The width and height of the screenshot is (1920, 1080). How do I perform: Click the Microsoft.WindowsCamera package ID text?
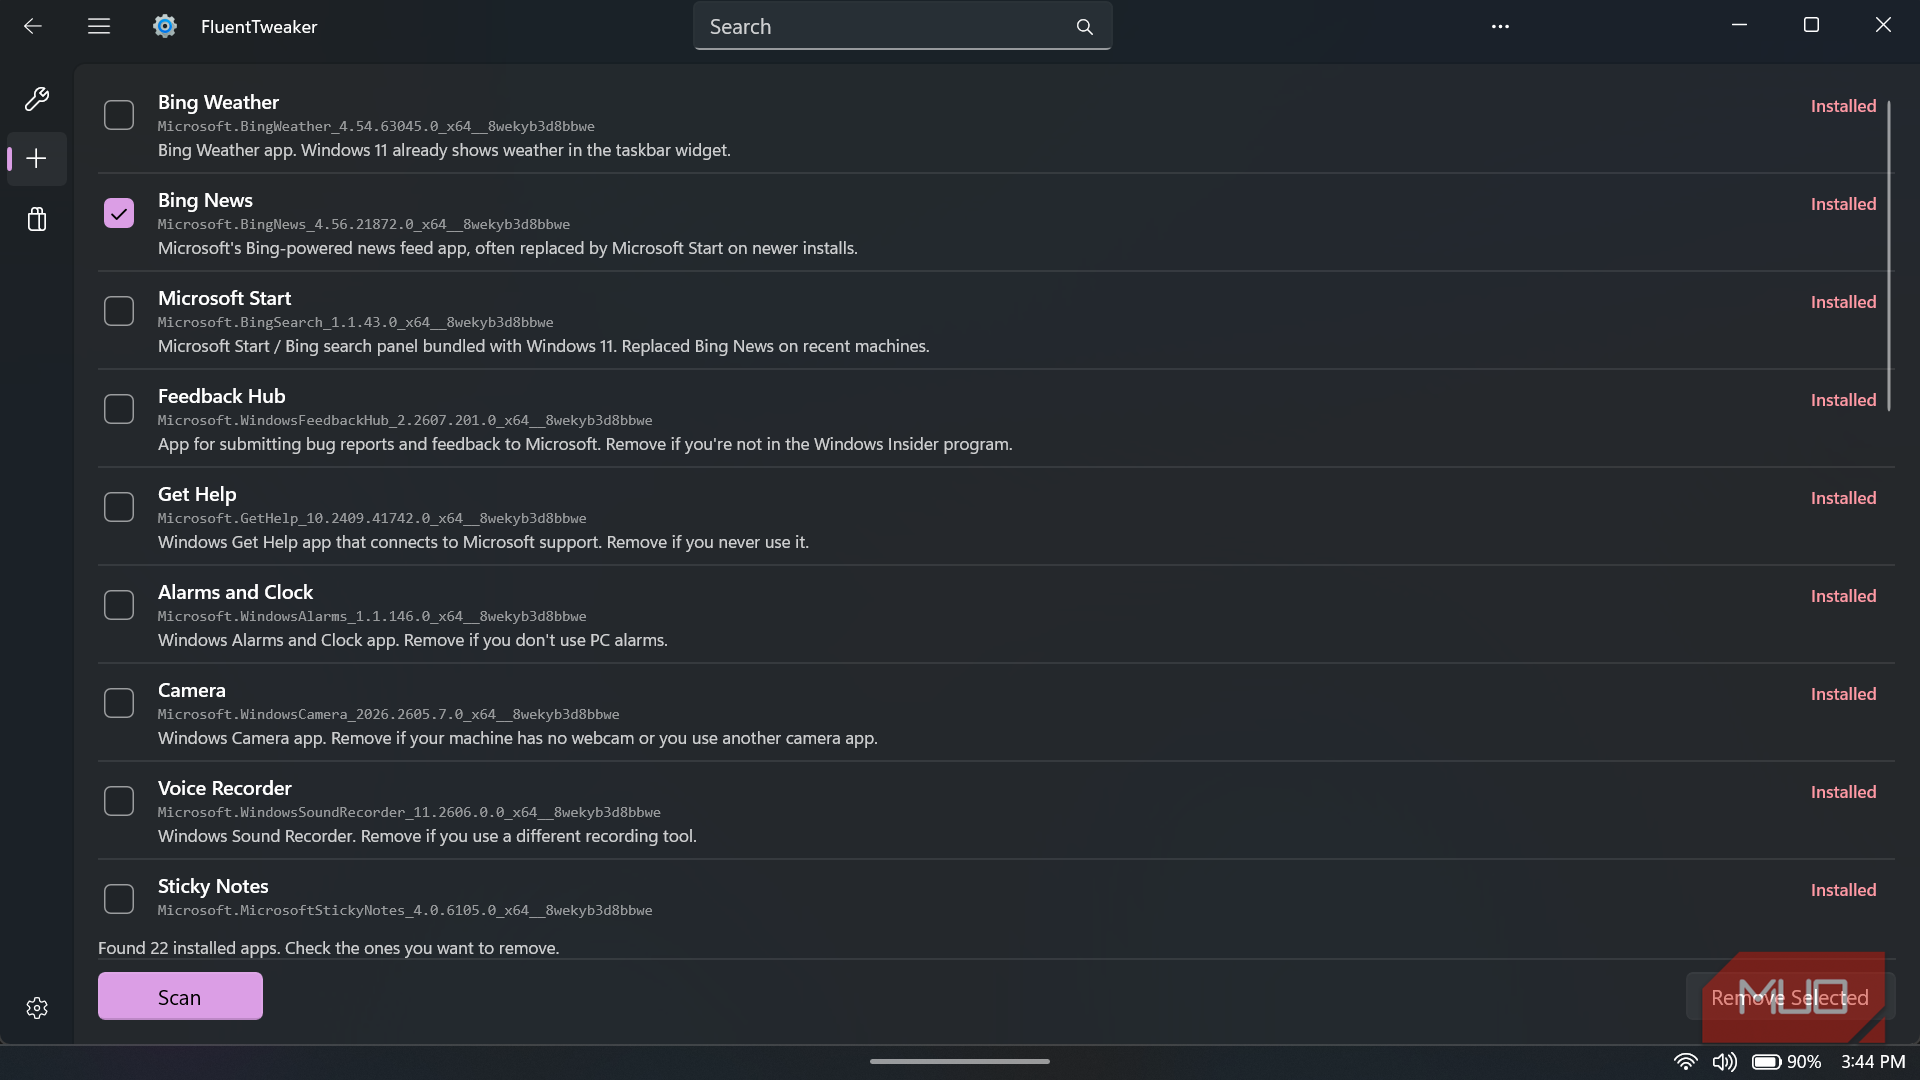[x=388, y=714]
